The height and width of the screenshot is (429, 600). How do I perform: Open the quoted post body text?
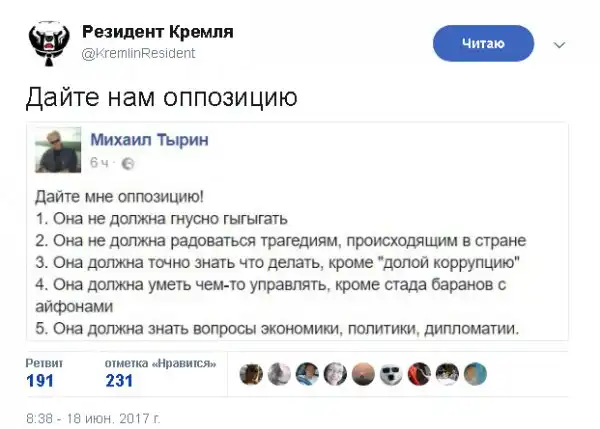[x=280, y=260]
